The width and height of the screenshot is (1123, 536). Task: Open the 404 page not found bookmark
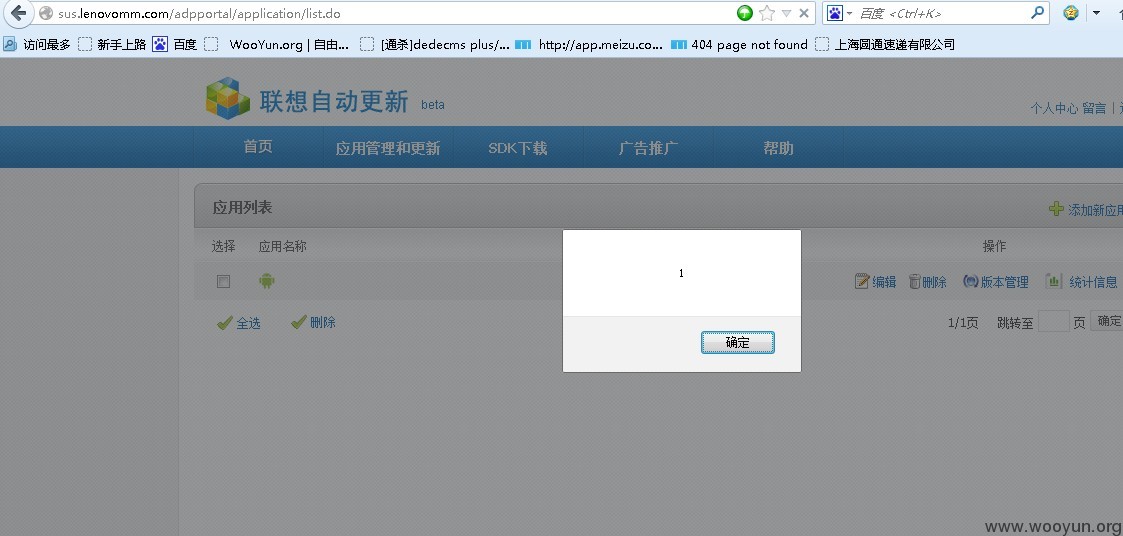coord(740,44)
